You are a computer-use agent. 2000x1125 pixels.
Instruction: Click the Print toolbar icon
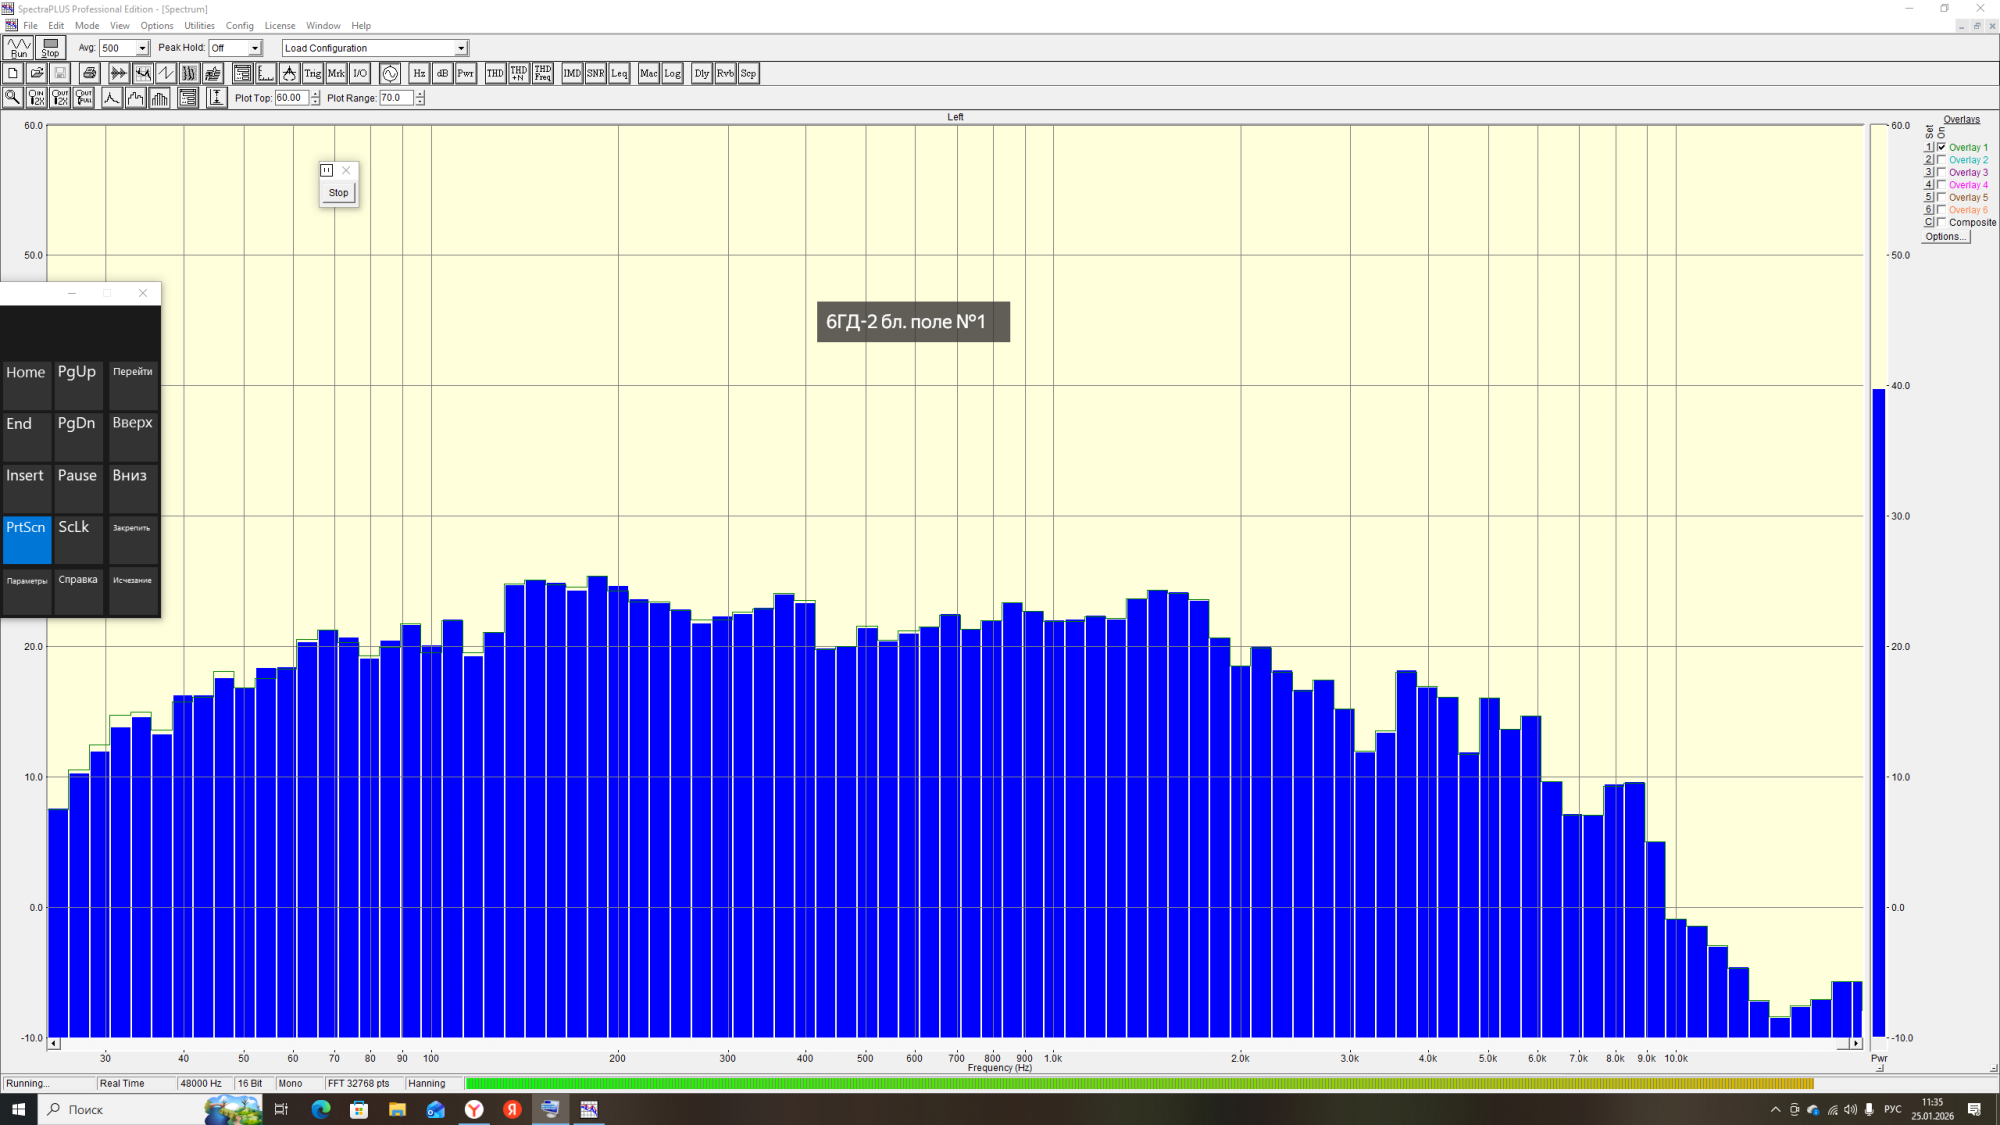89,73
